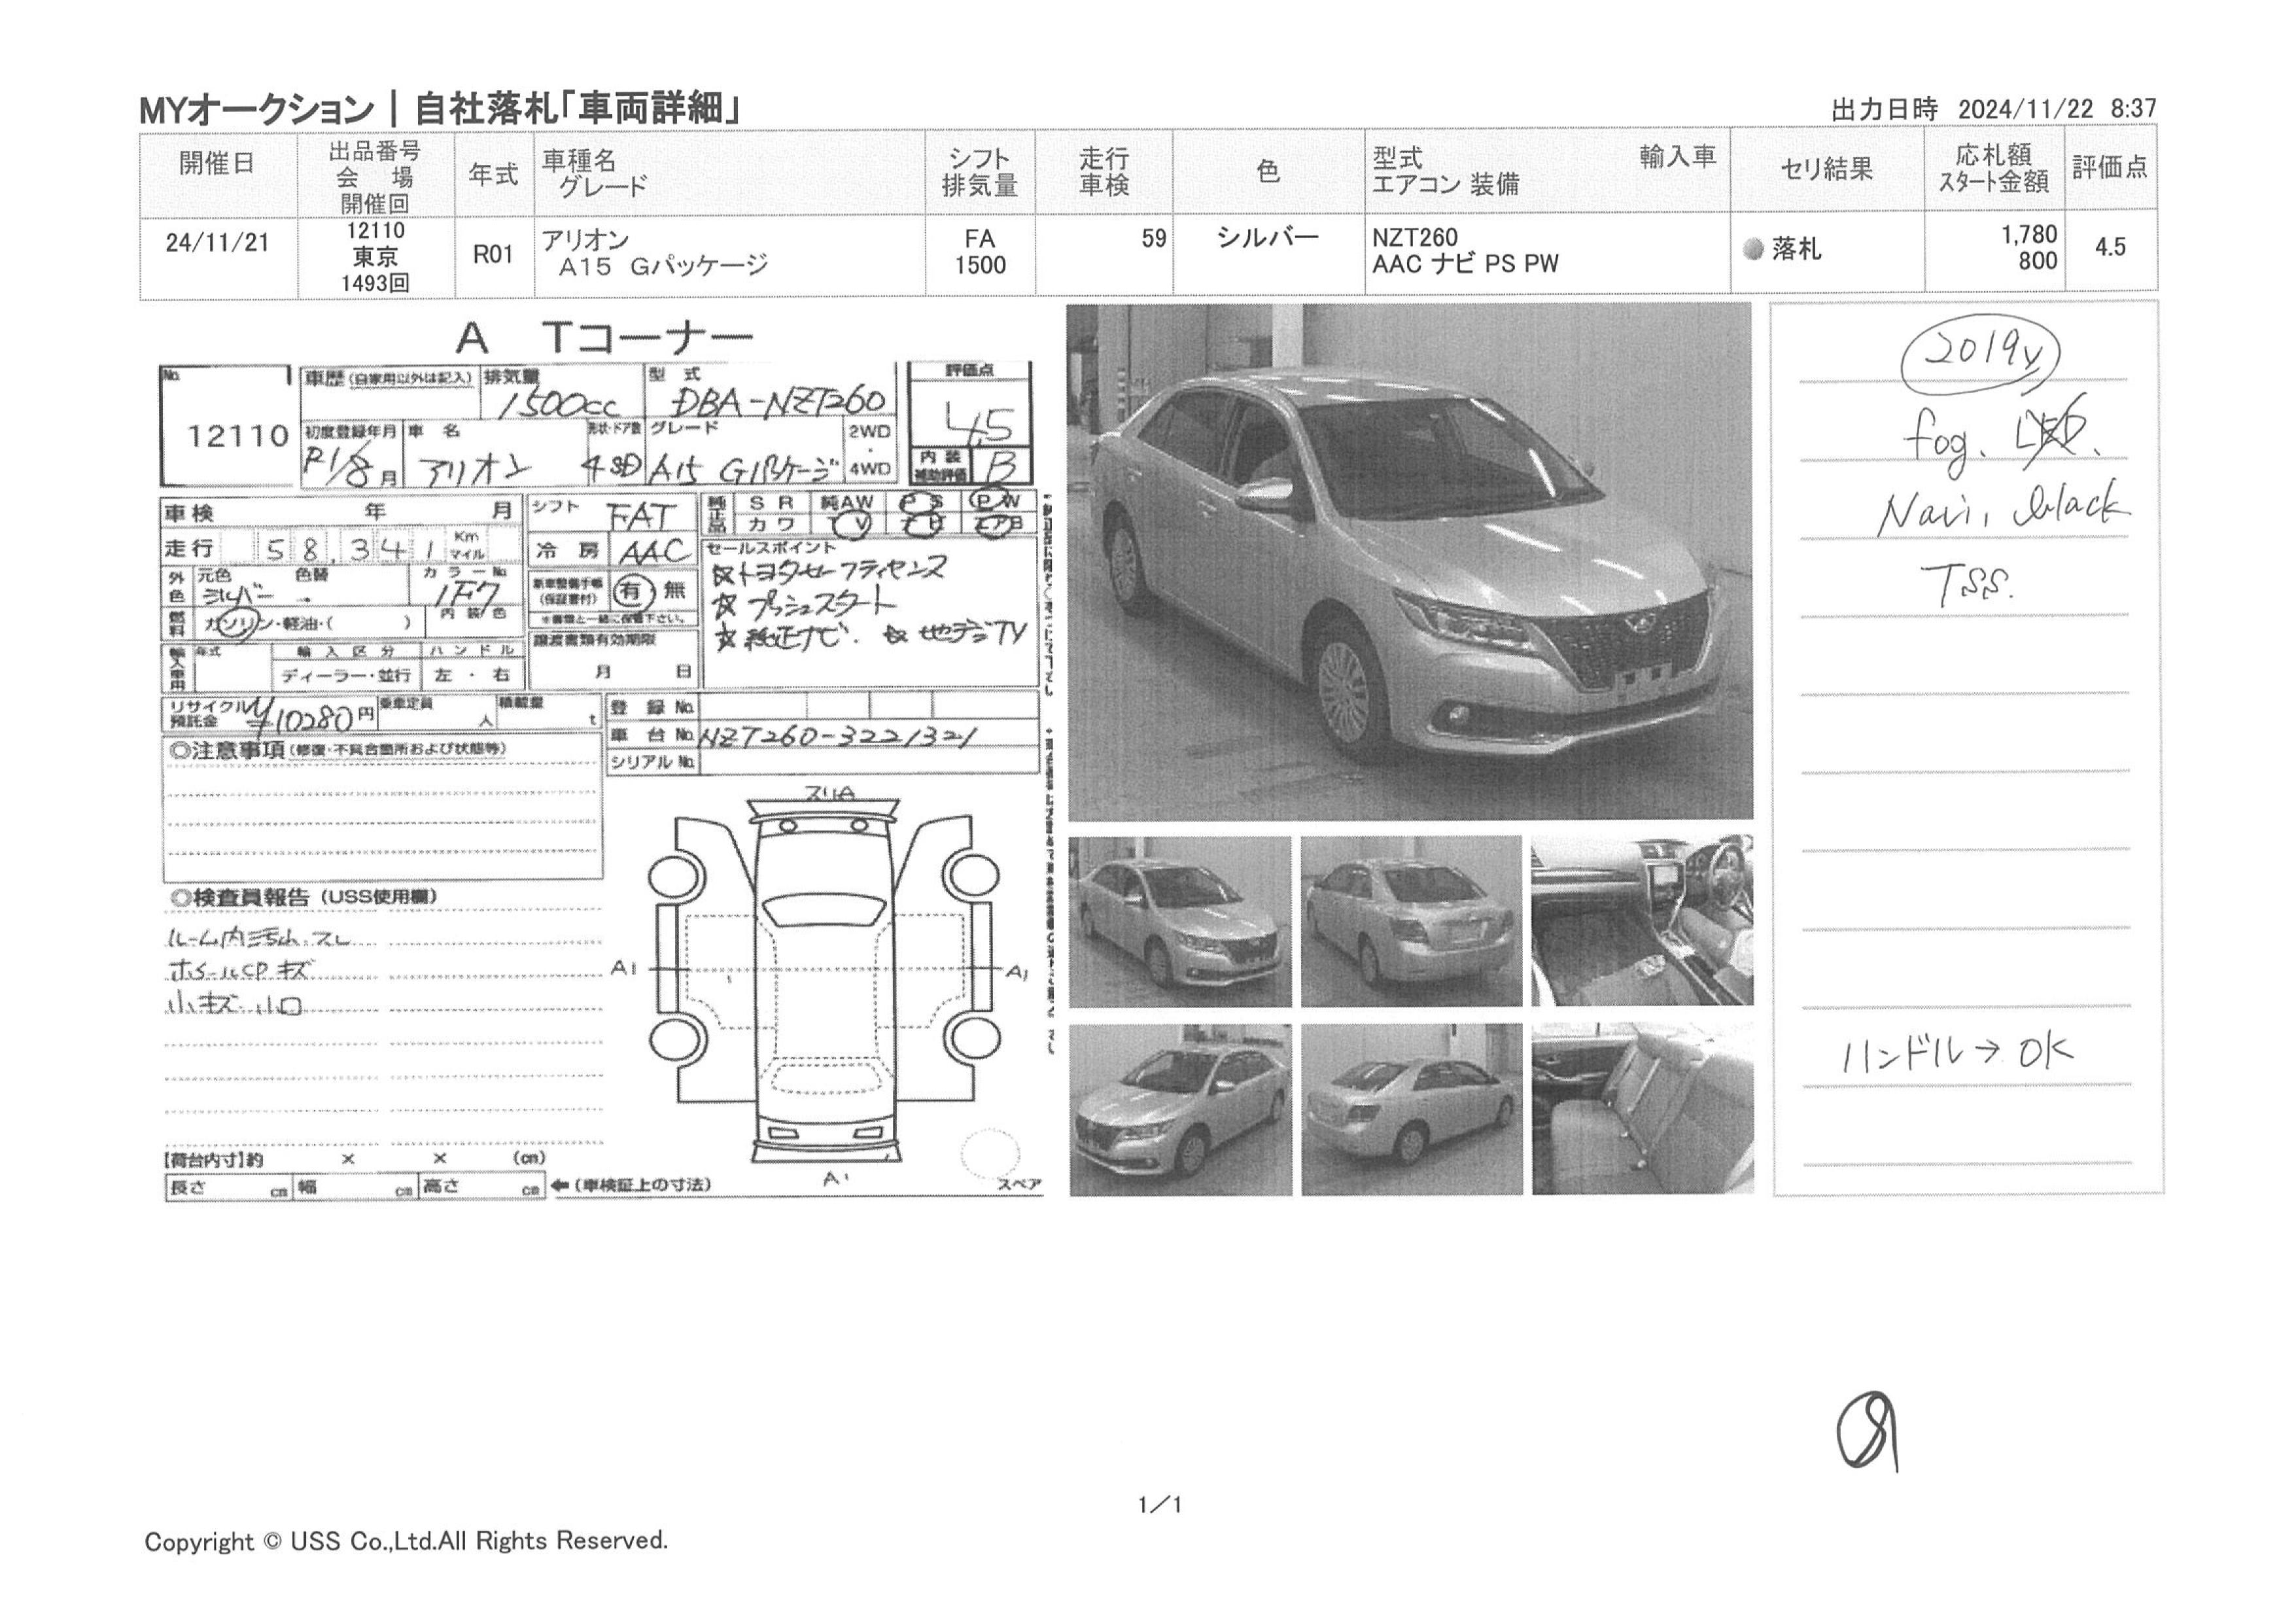
Task: Click the equipment text AAC ナビ PS PW
Action: tap(1465, 264)
